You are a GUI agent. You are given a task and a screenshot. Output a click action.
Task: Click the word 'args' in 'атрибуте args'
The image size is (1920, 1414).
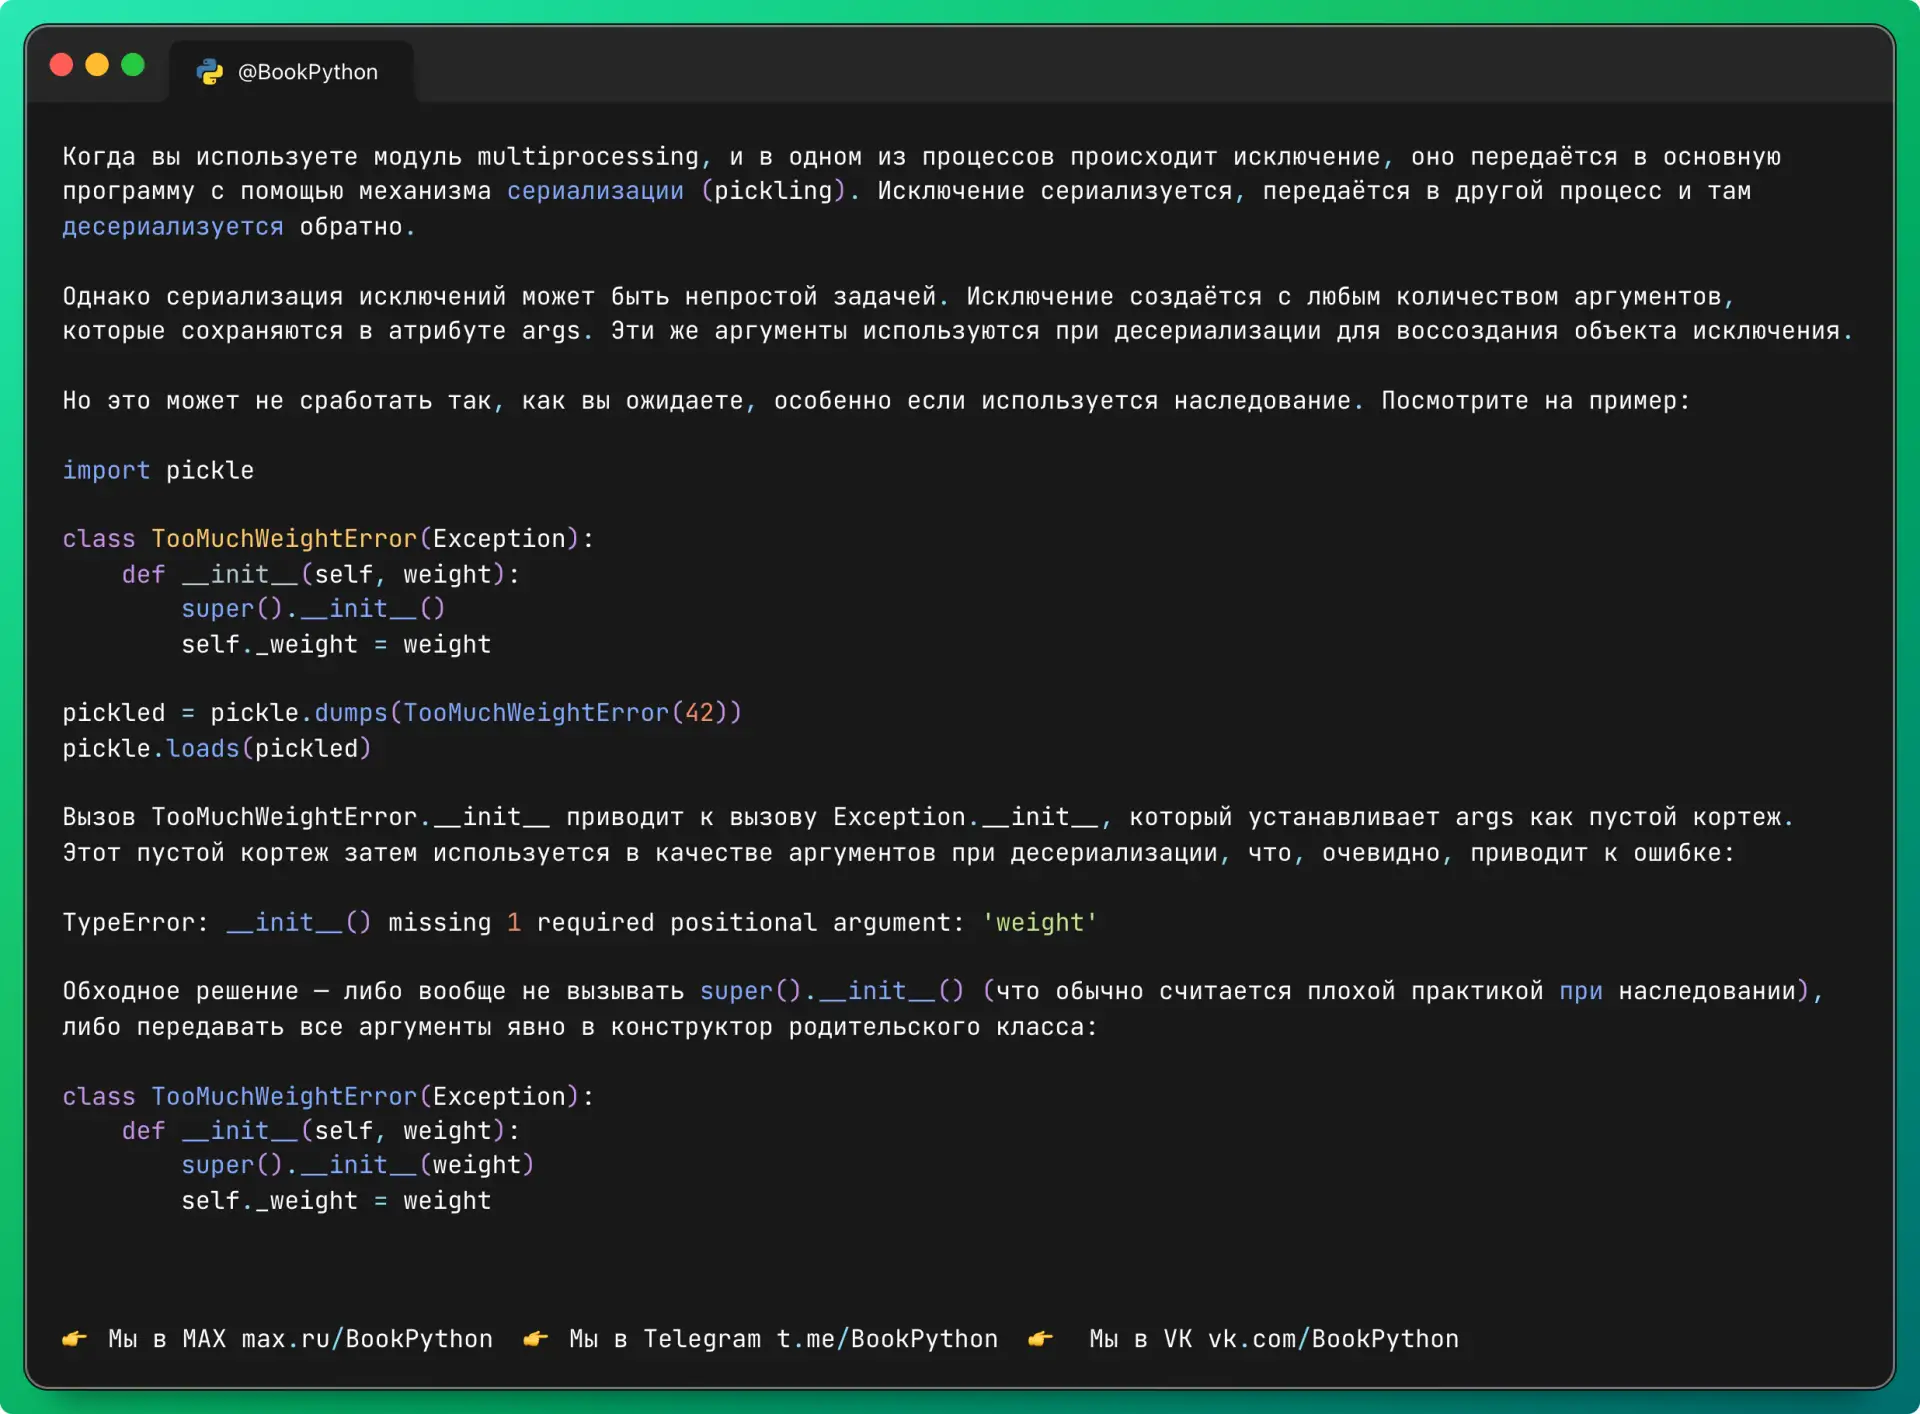click(550, 331)
